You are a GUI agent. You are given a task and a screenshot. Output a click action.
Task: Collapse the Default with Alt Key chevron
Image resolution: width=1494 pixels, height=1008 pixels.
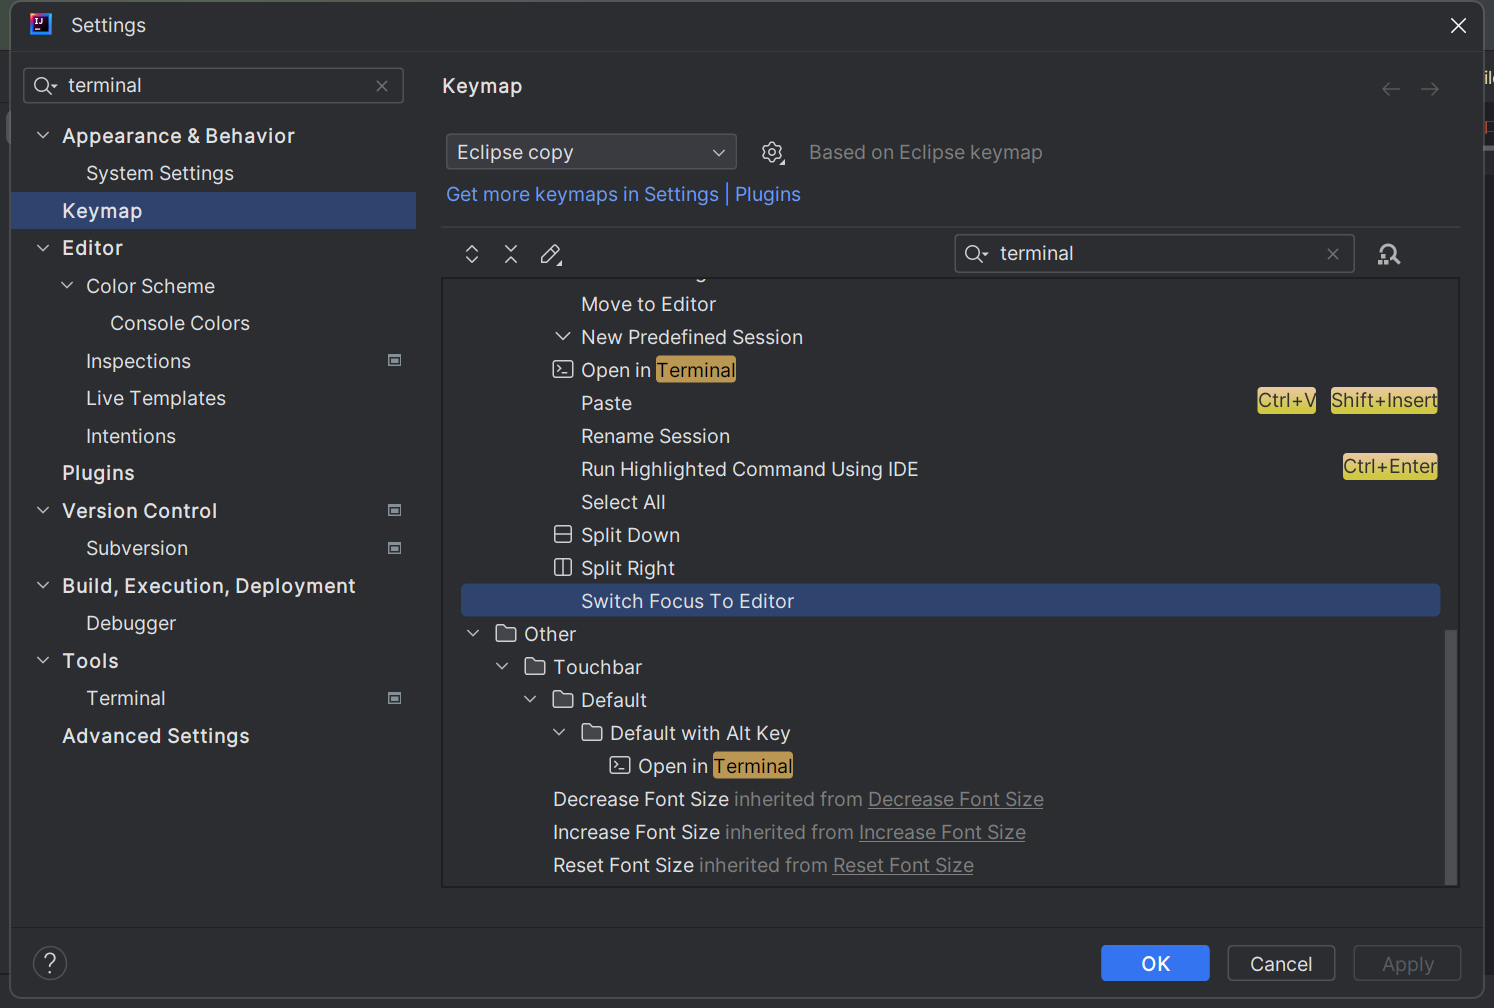tap(559, 732)
